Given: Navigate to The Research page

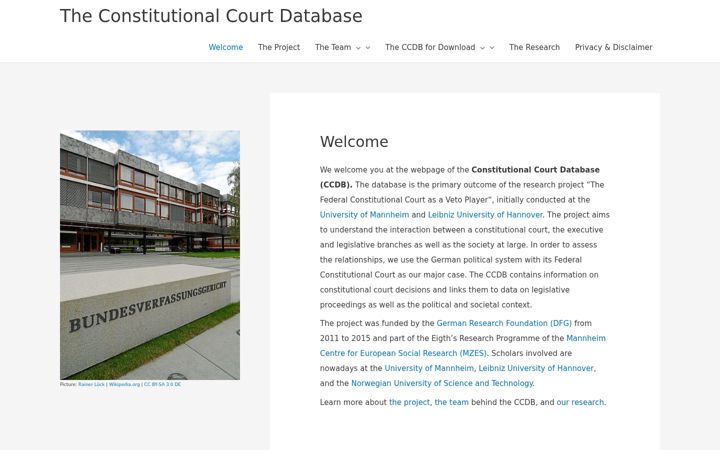Looking at the screenshot, I should [x=534, y=47].
